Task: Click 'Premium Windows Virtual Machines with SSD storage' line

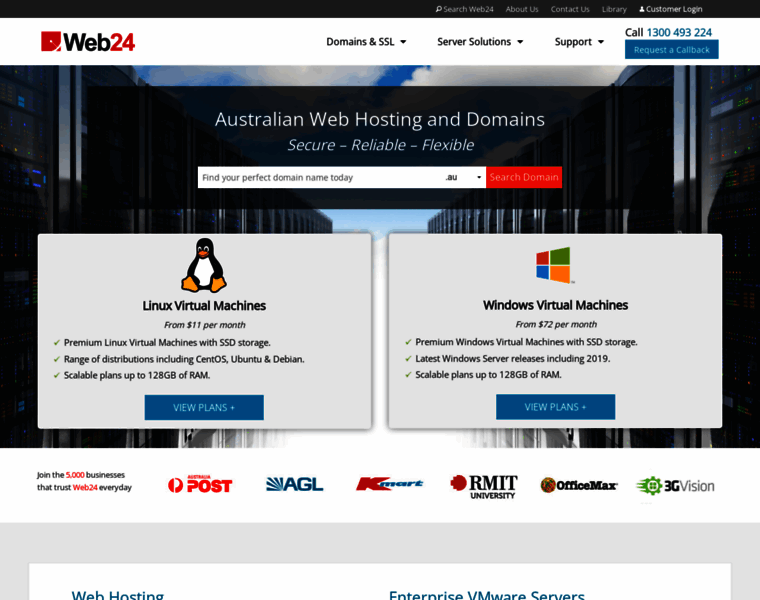Action: coord(526,342)
